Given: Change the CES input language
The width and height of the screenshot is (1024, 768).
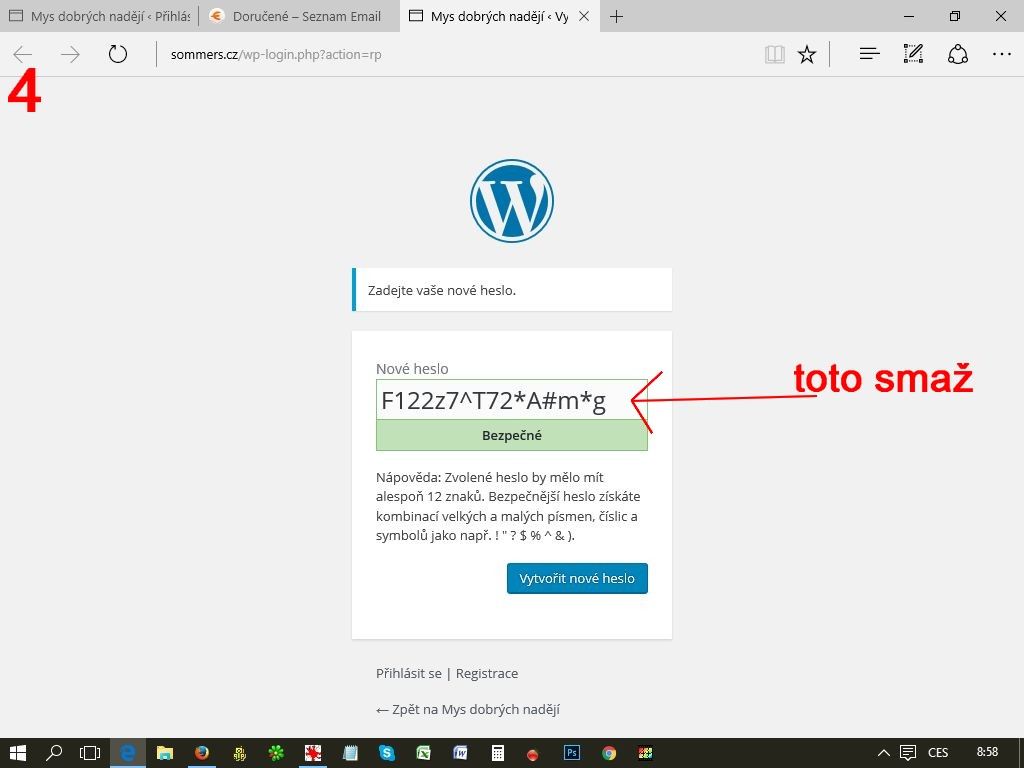Looking at the screenshot, I should (938, 753).
